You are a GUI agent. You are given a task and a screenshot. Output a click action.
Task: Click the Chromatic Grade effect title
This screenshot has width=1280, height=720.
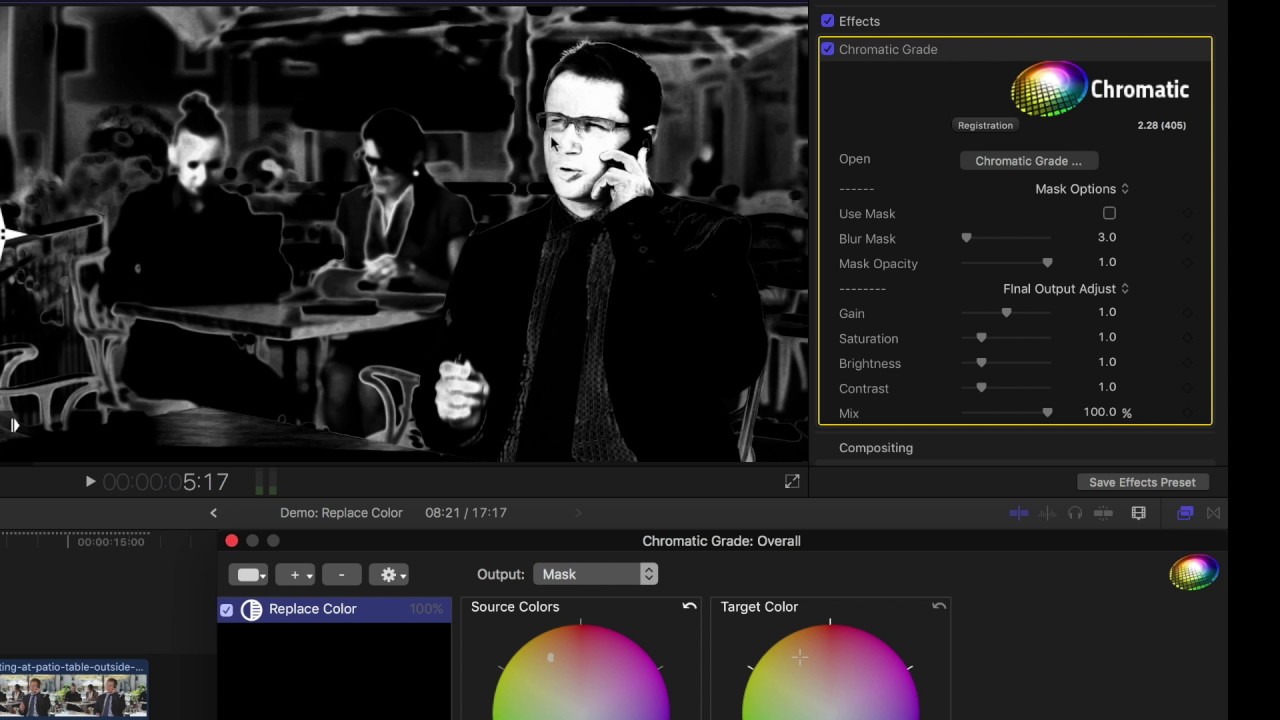[x=888, y=49]
